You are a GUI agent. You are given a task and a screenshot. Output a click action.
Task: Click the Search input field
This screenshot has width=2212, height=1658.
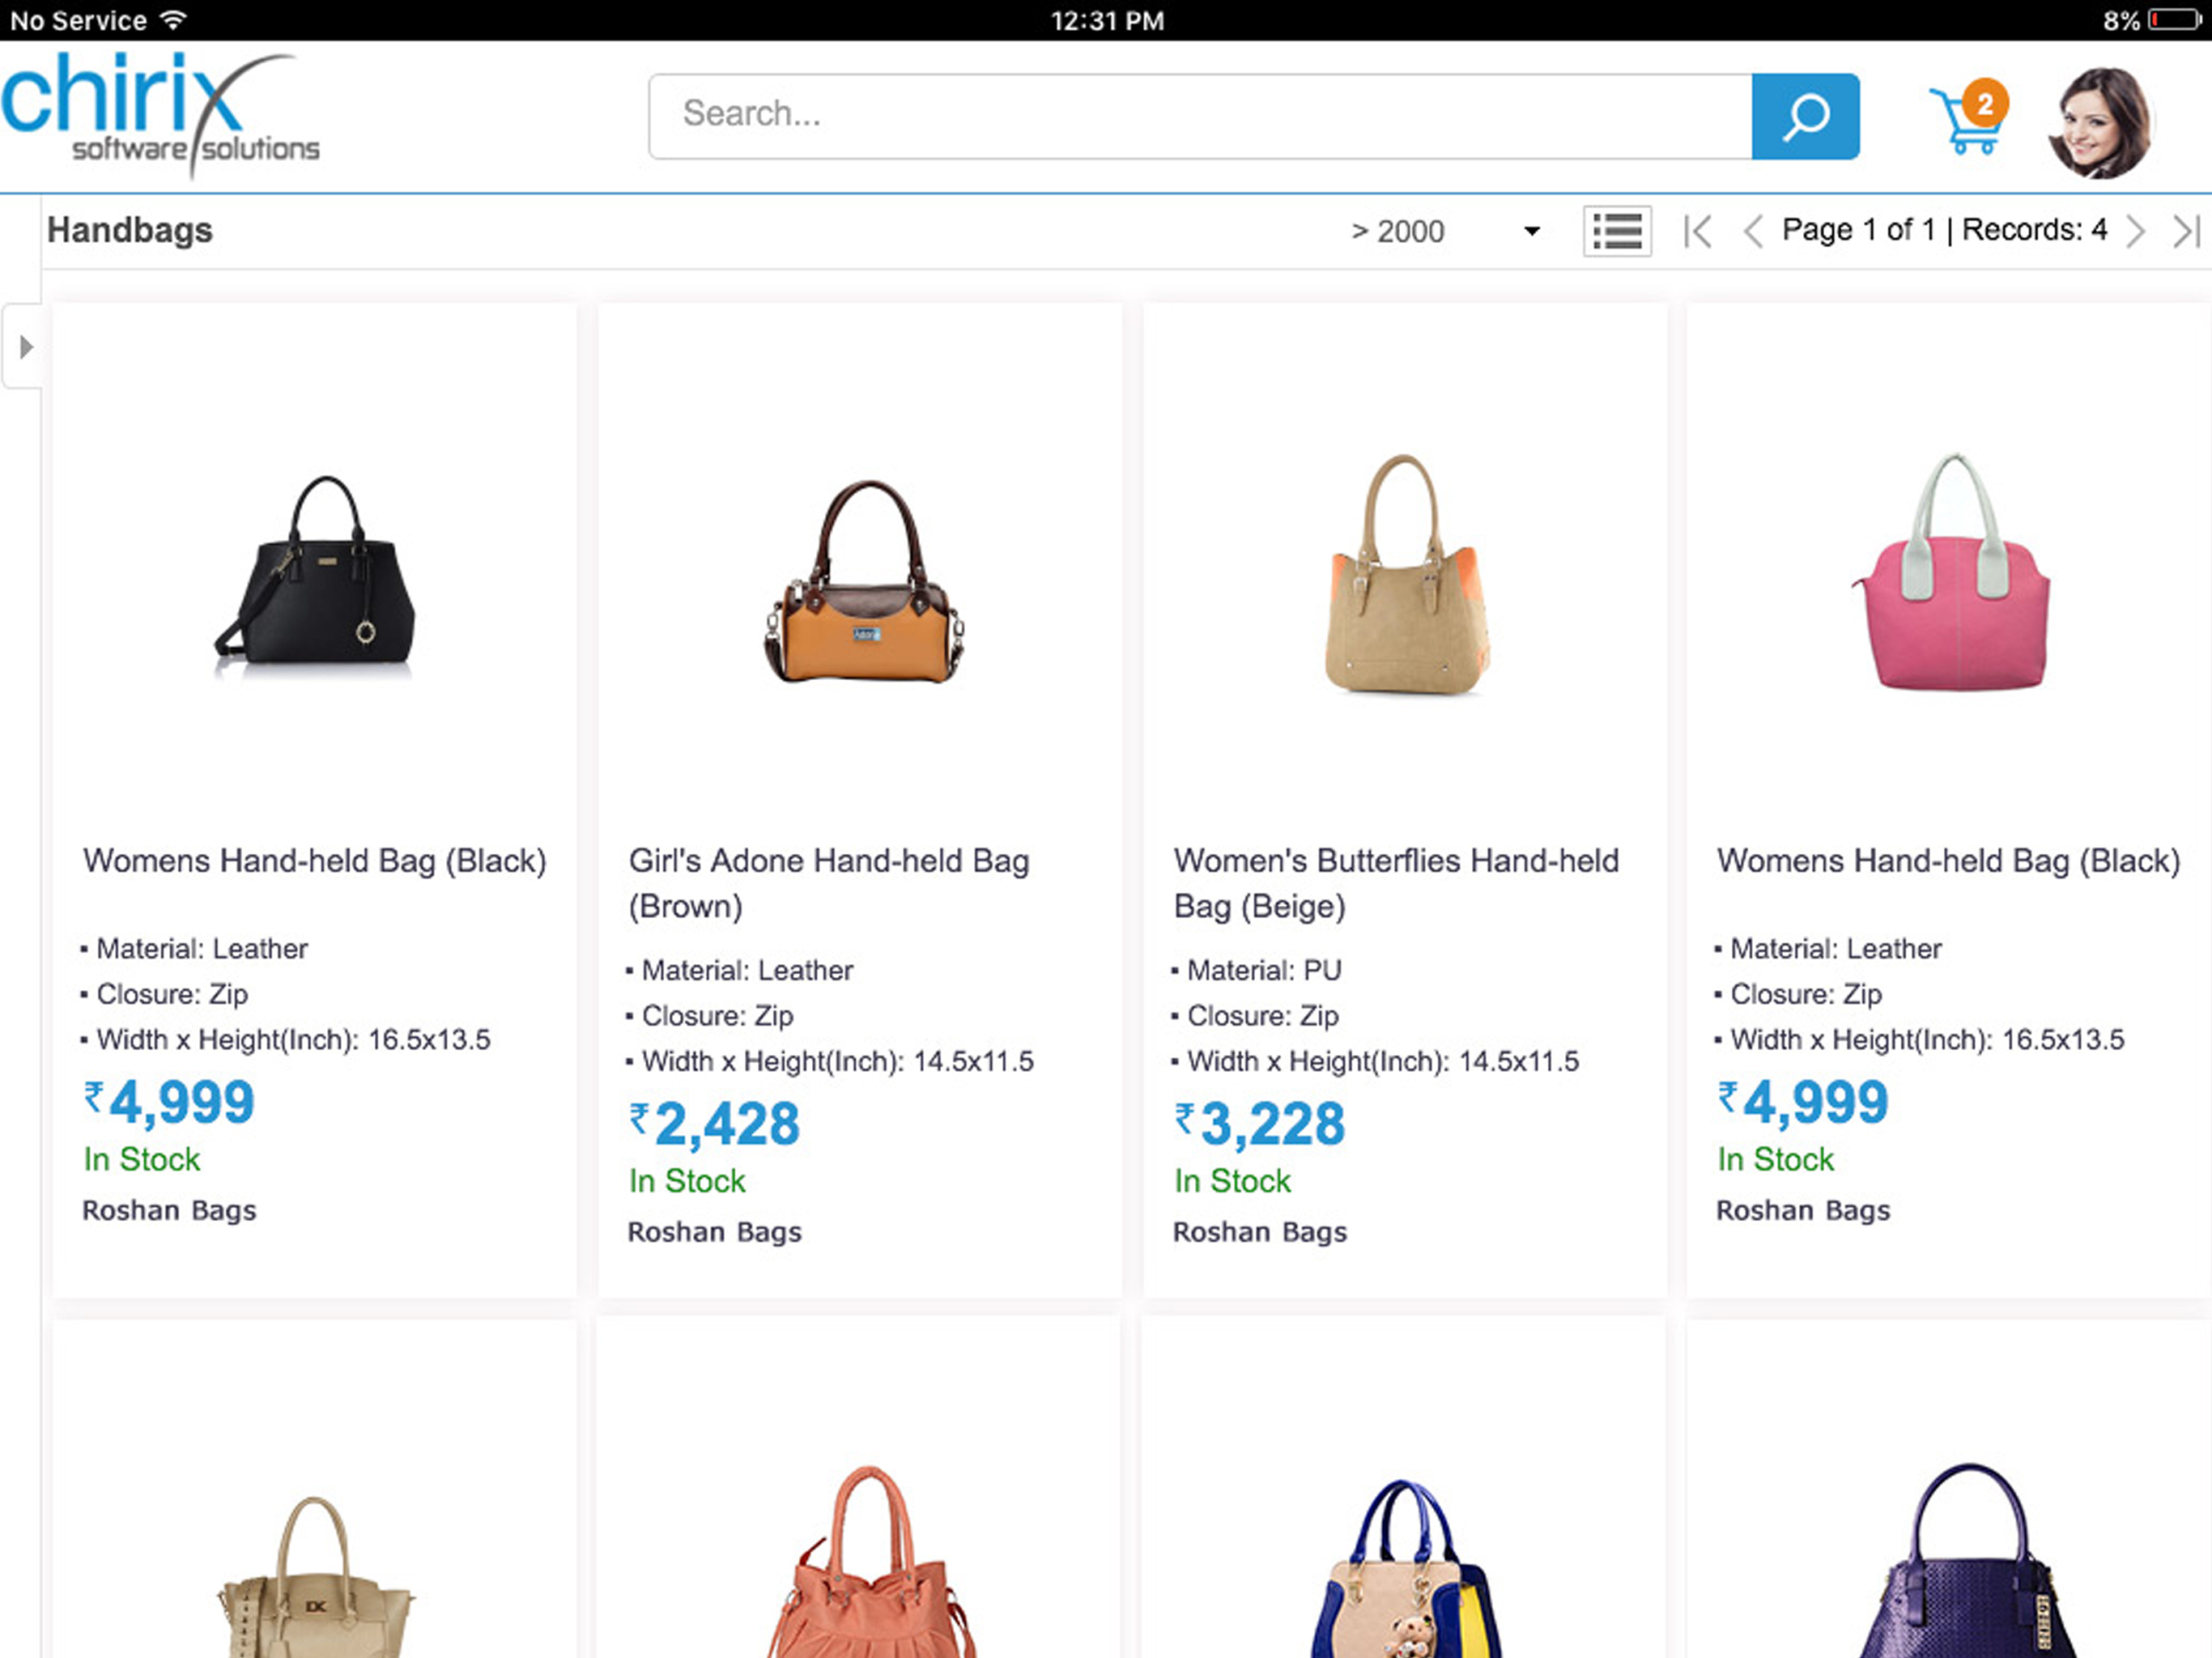(x=1199, y=116)
